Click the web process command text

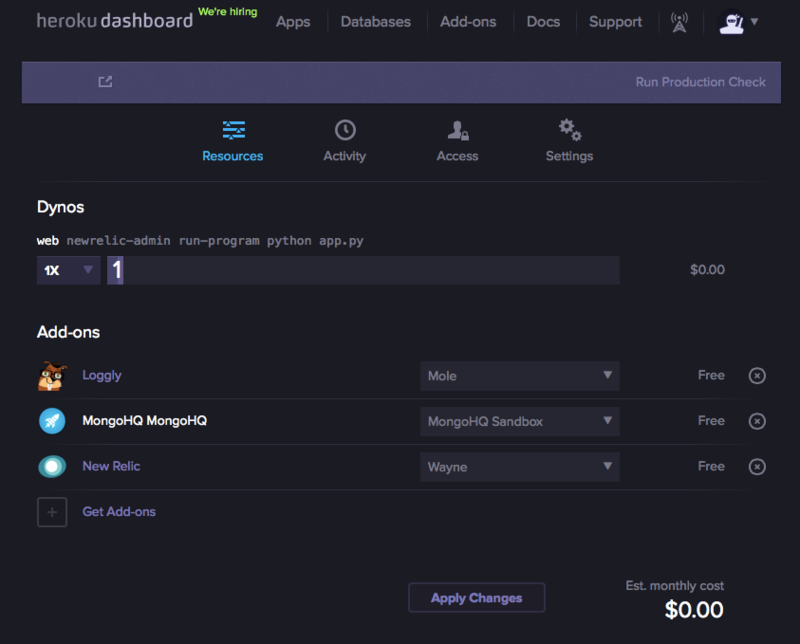pos(215,240)
